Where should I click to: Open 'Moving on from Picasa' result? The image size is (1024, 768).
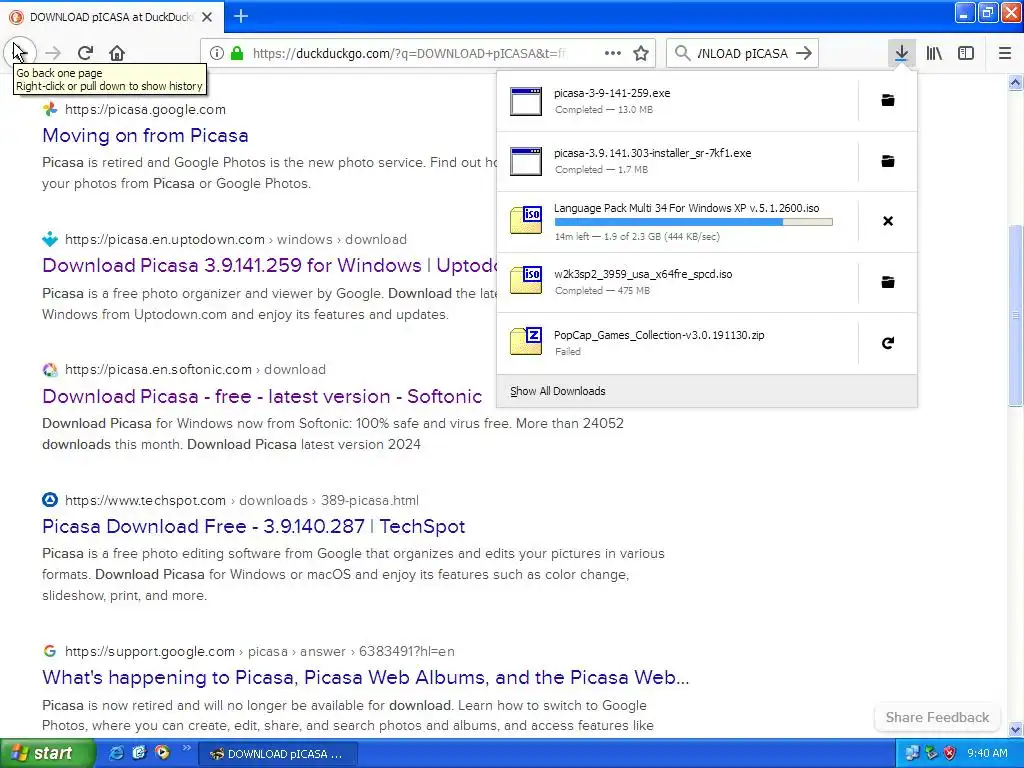coord(145,135)
